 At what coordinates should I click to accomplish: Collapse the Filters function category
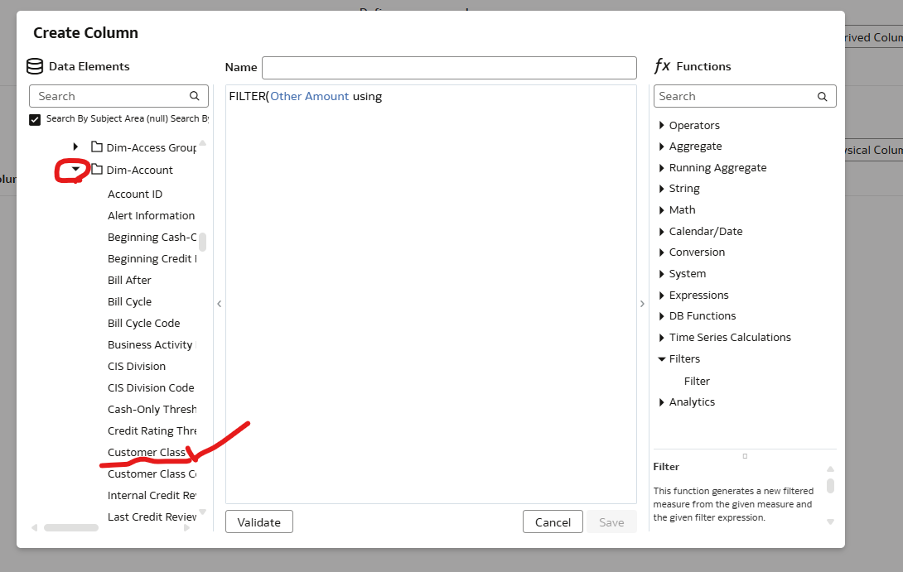click(661, 359)
